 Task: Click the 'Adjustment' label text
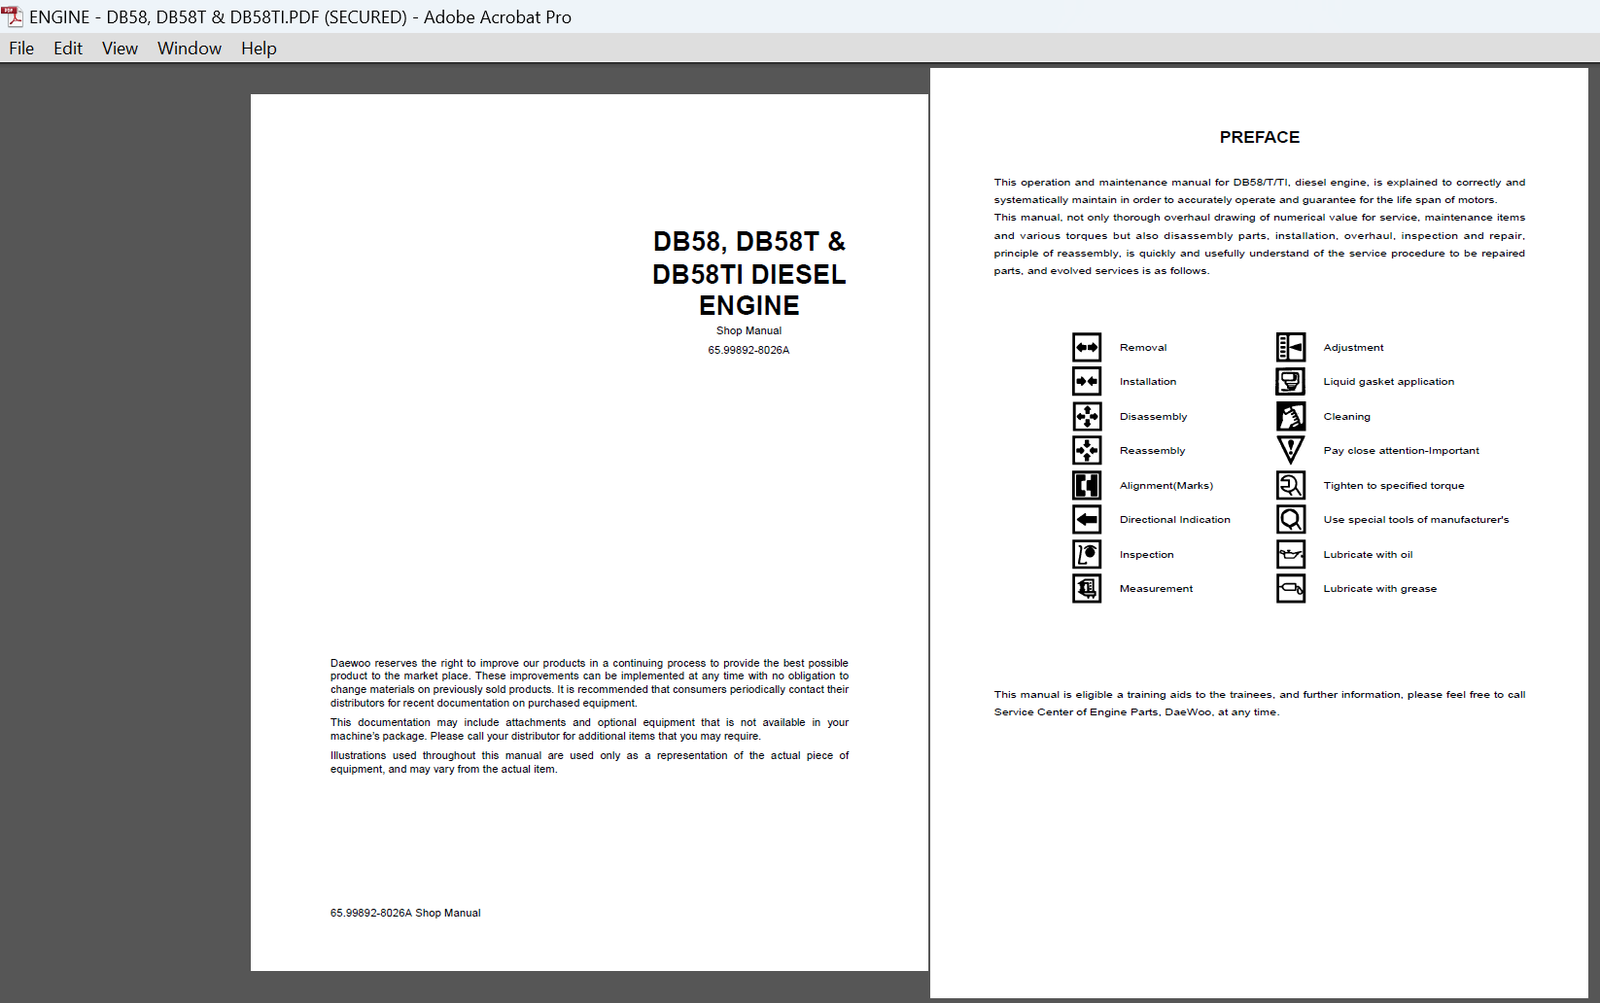tap(1353, 348)
